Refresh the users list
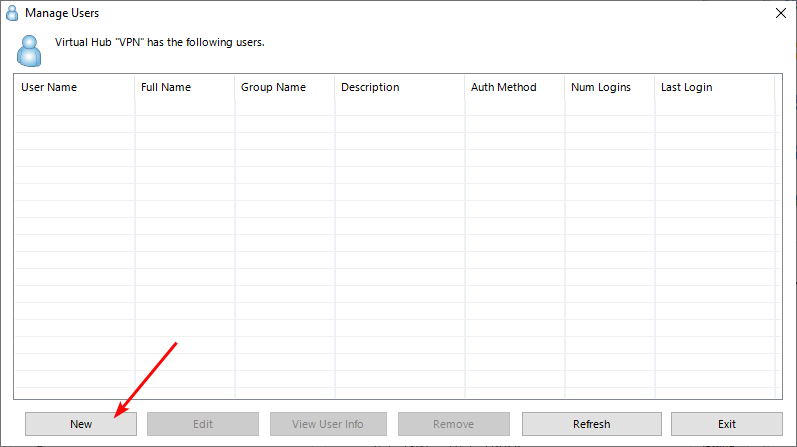 pyautogui.click(x=591, y=424)
